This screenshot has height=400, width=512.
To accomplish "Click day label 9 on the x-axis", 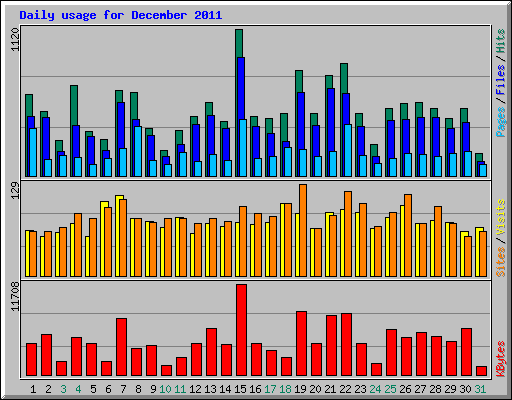I will 153,389.
